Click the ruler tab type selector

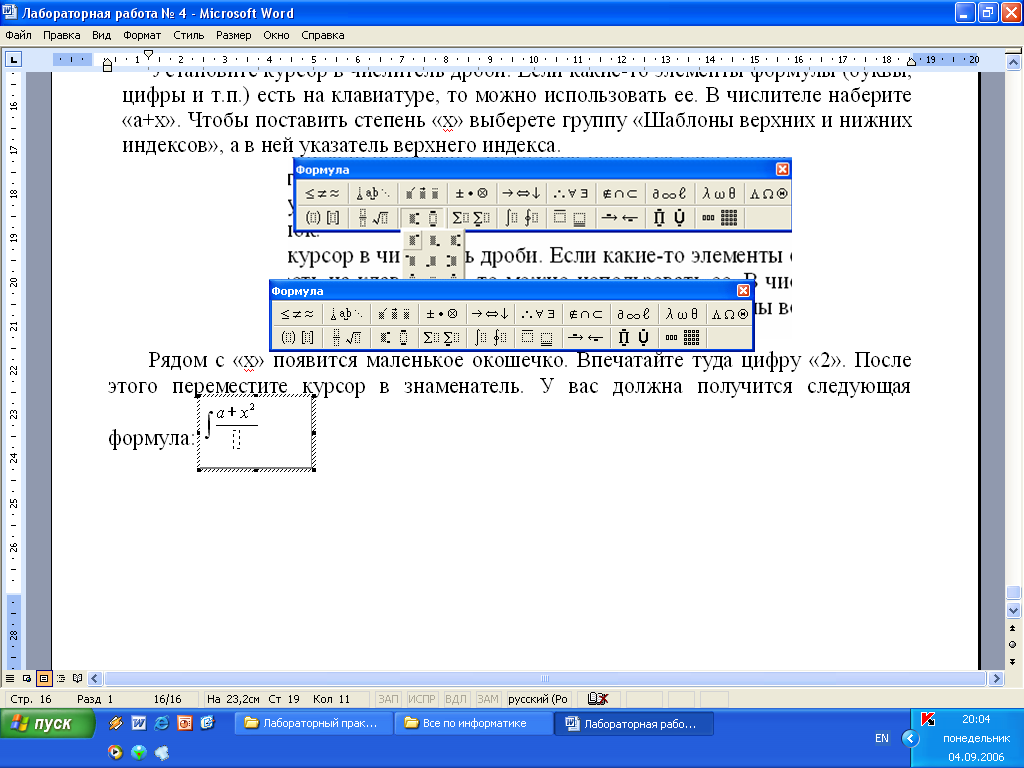point(13,59)
